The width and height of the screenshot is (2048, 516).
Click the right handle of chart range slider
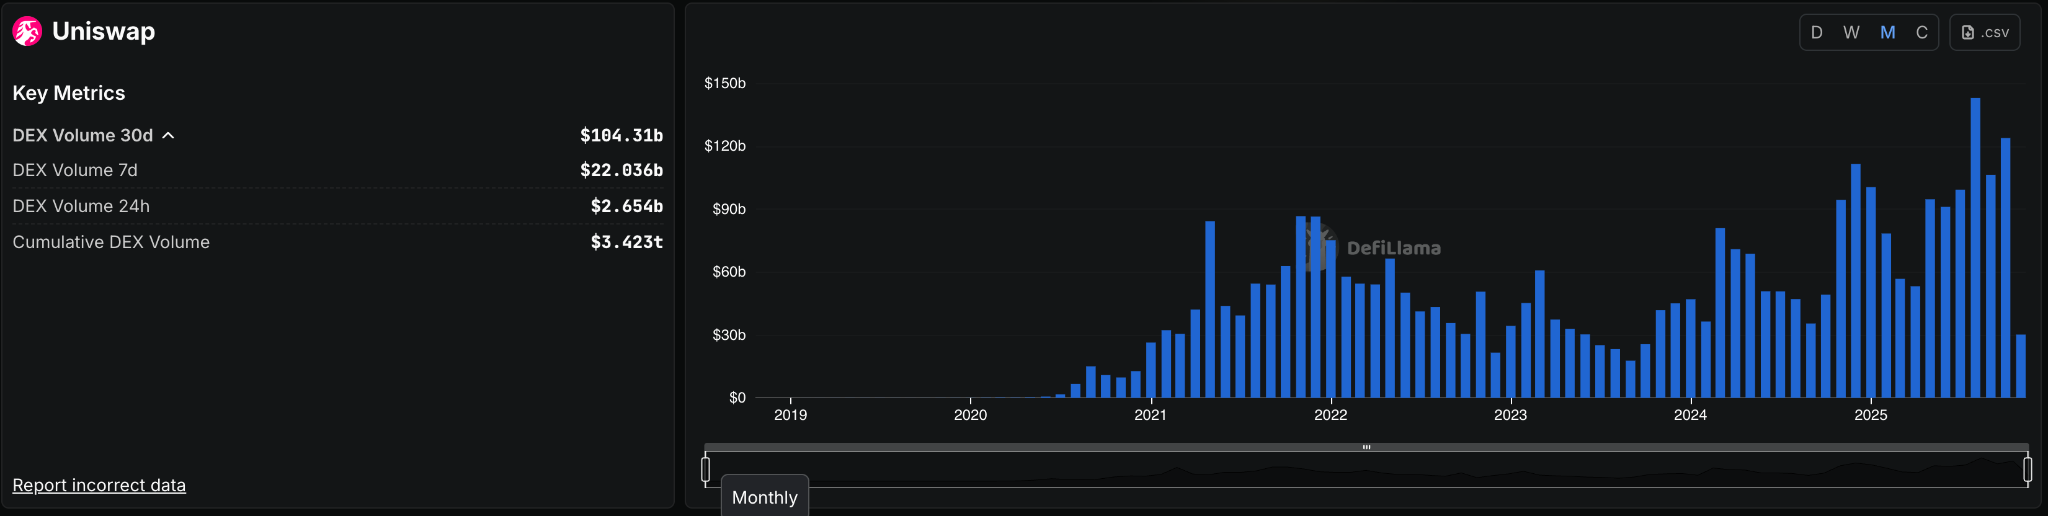point(2027,469)
